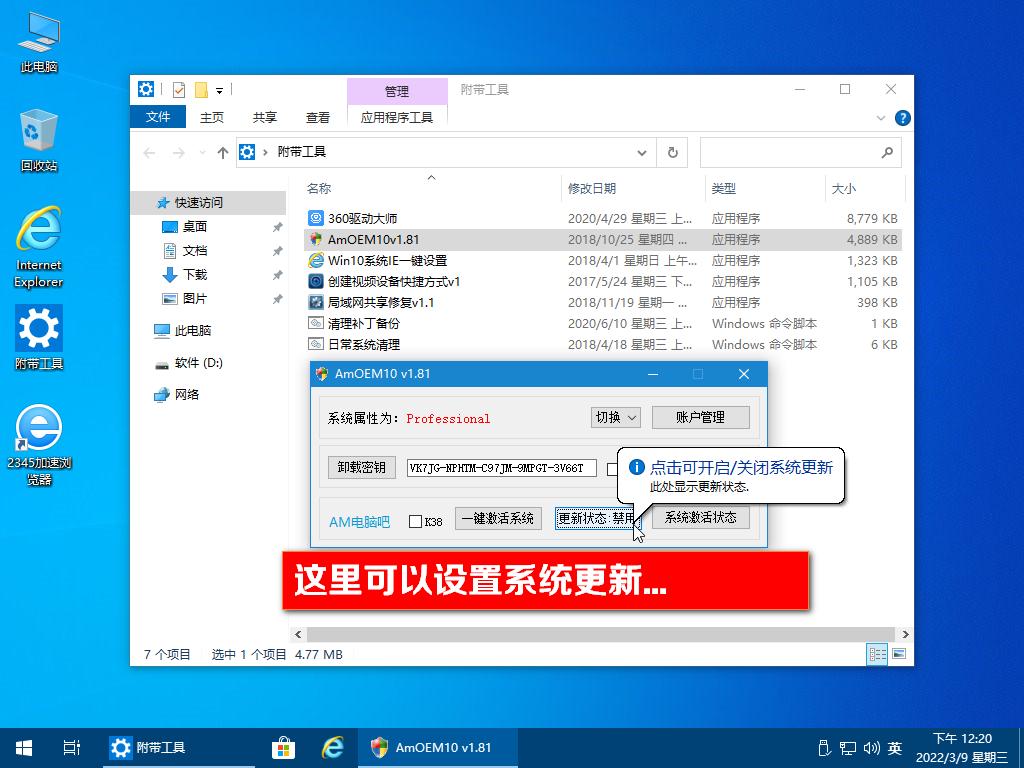Select the Internet Explorer desktop icon

[x=39, y=247]
